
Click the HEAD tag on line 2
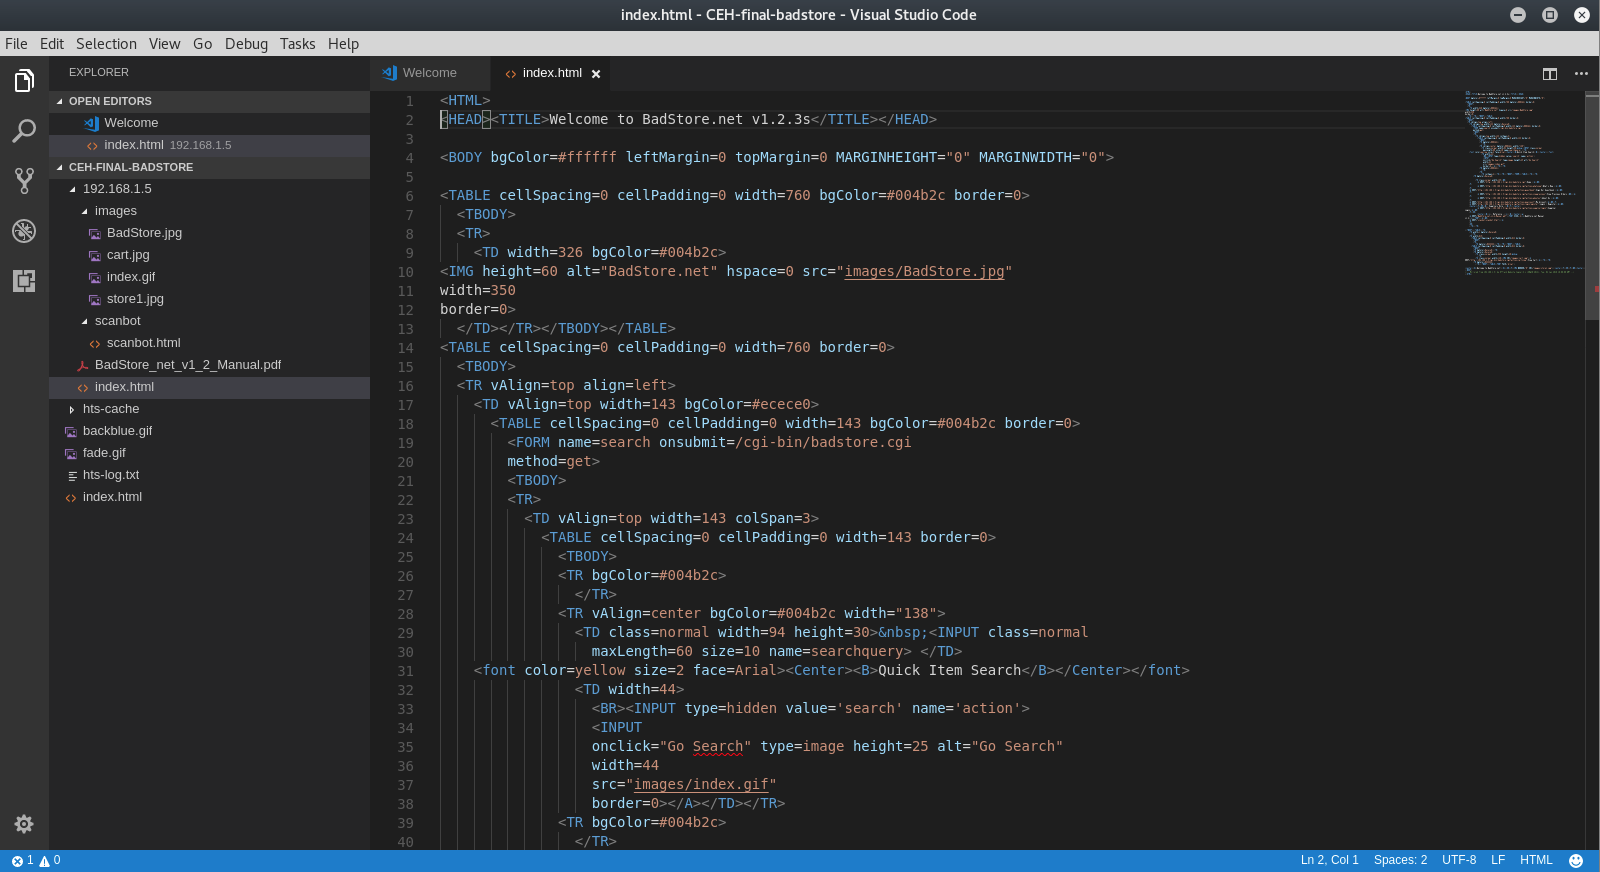[x=465, y=120]
